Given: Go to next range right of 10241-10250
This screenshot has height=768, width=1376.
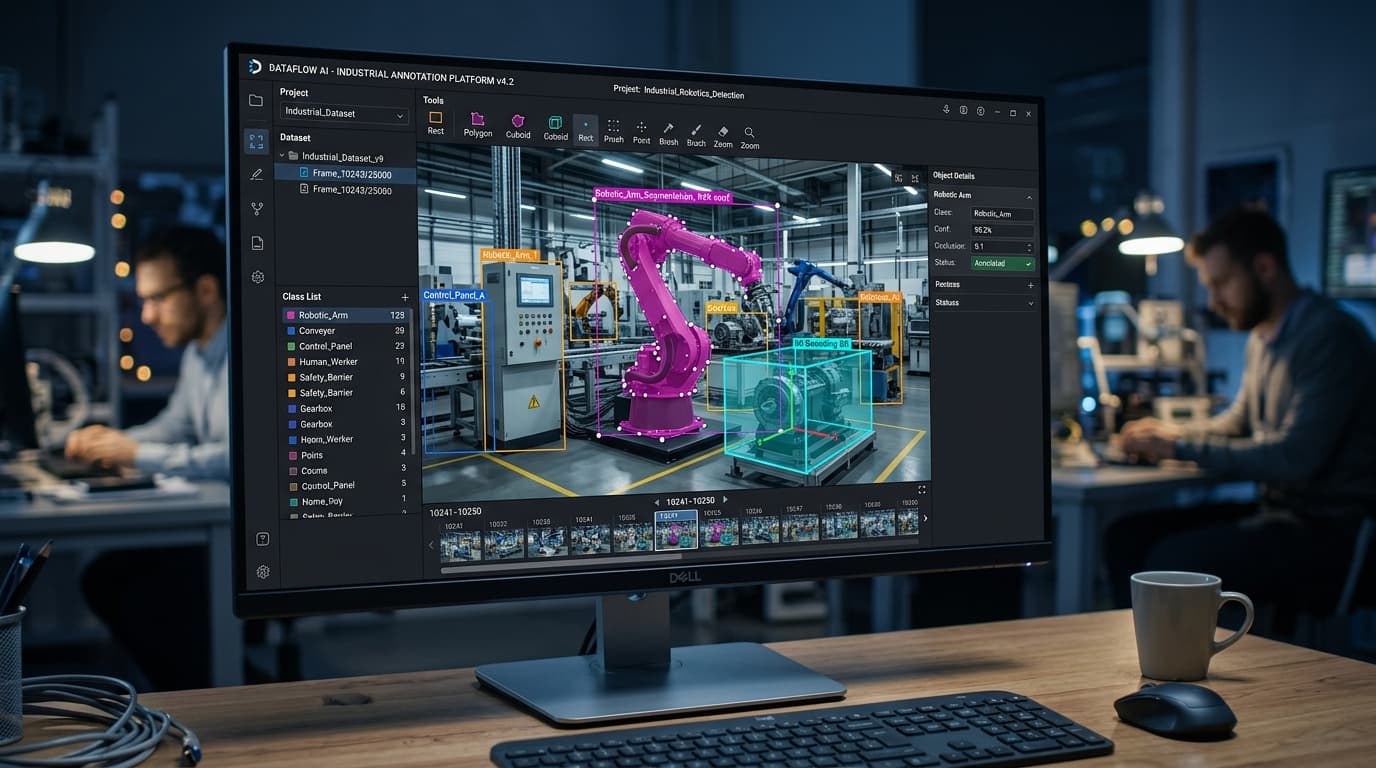Looking at the screenshot, I should tap(725, 500).
